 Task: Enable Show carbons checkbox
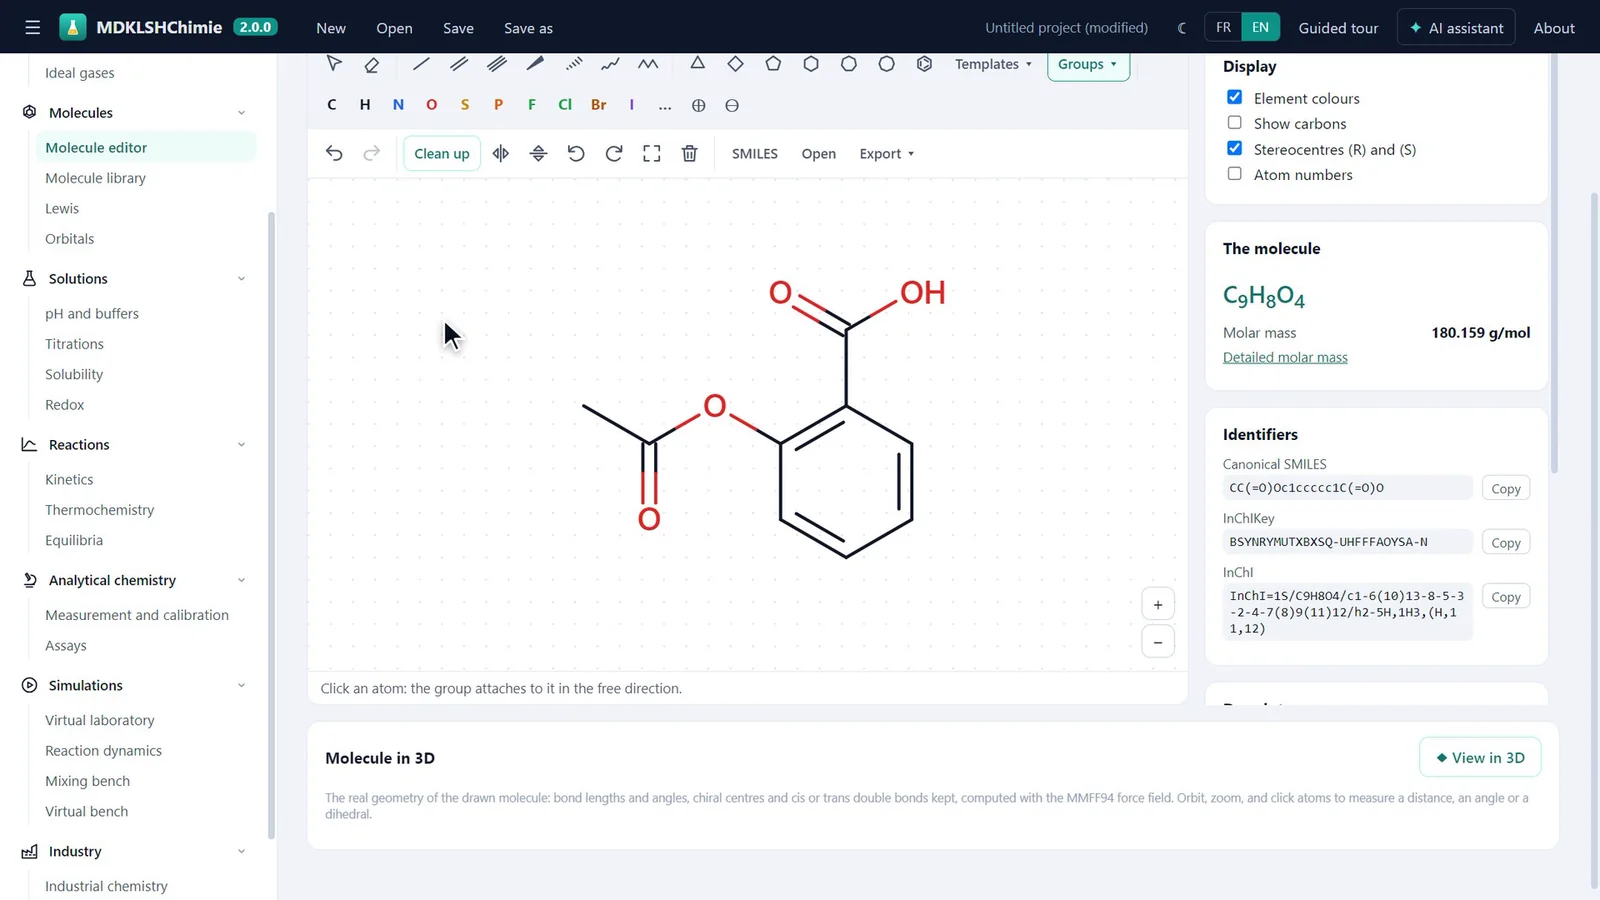coord(1234,123)
